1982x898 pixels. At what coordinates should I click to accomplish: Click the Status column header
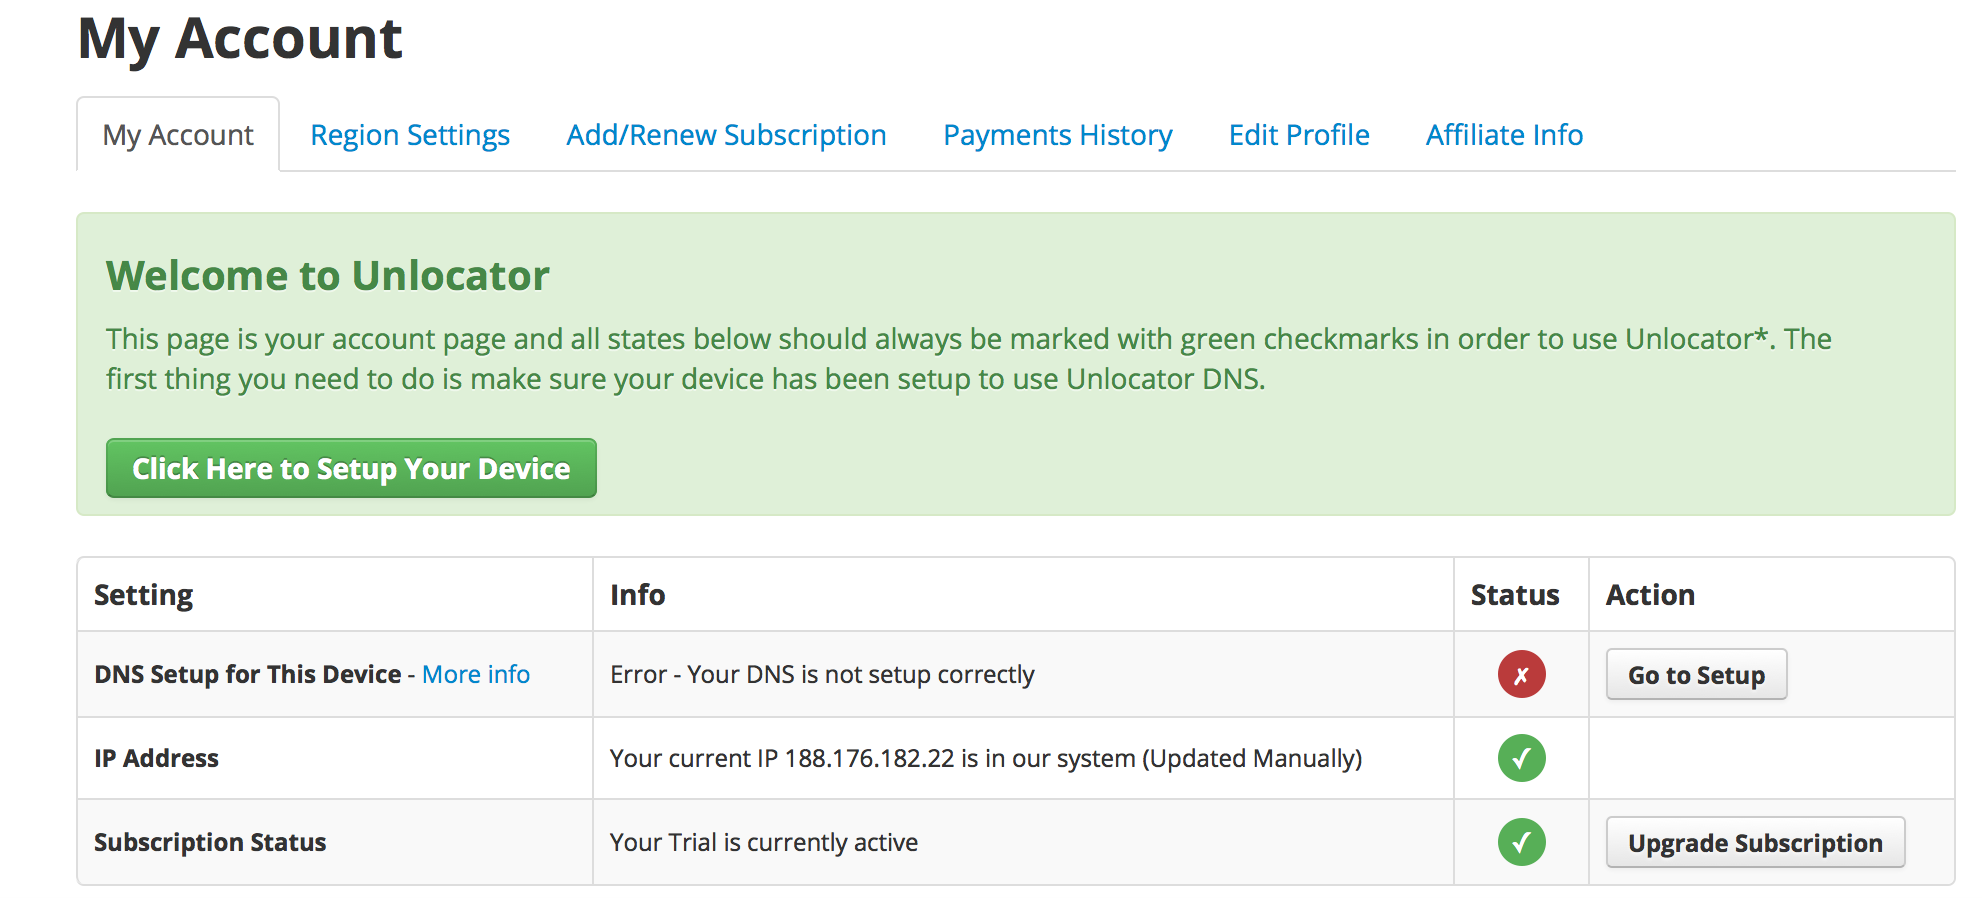[x=1515, y=595]
